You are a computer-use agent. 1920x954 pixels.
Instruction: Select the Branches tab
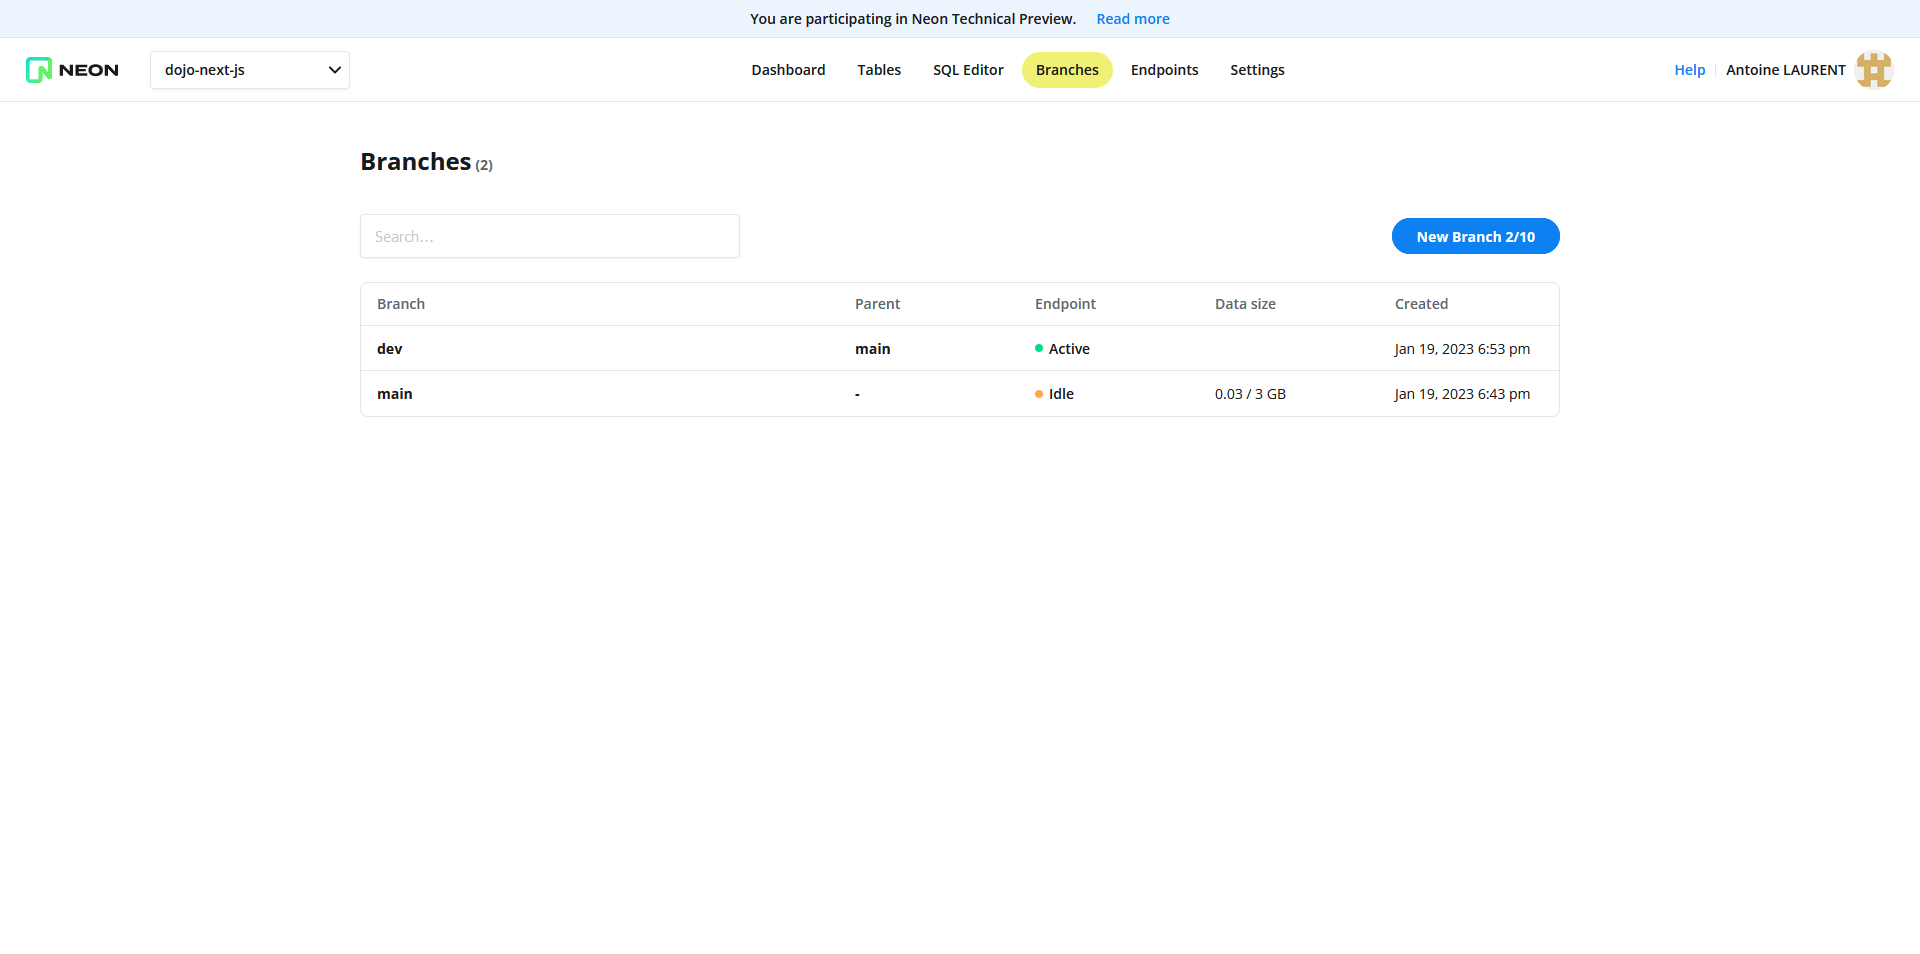pos(1067,70)
